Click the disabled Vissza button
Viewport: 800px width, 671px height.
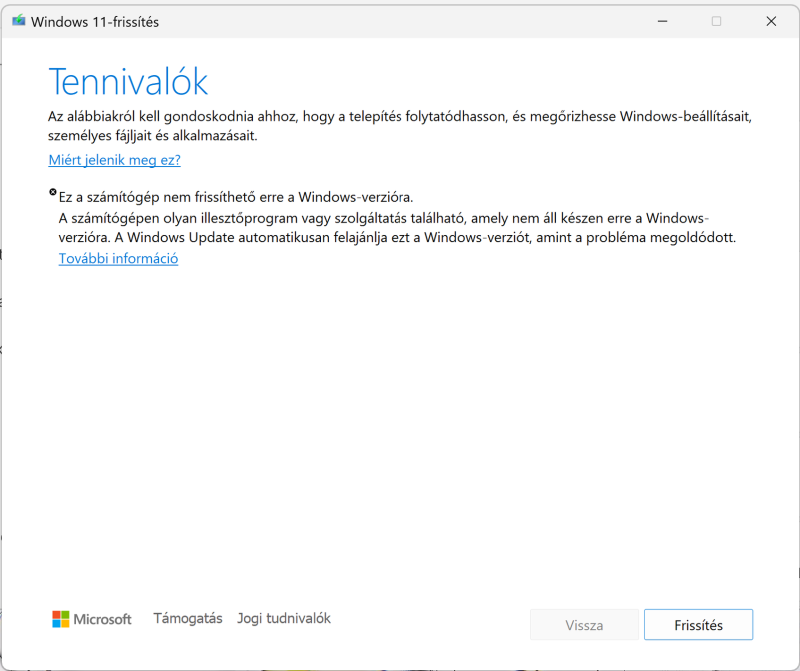click(584, 625)
